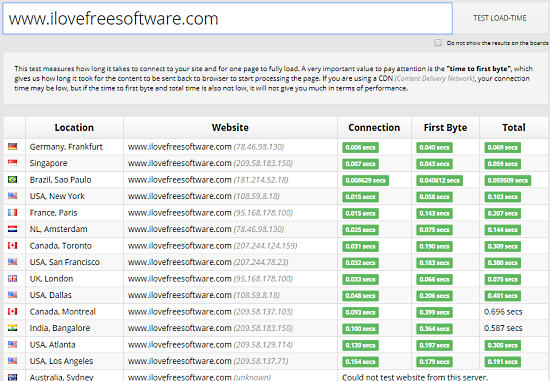Click the 0.040612 secs first byte badge
The height and width of the screenshot is (381, 550).
click(439, 180)
